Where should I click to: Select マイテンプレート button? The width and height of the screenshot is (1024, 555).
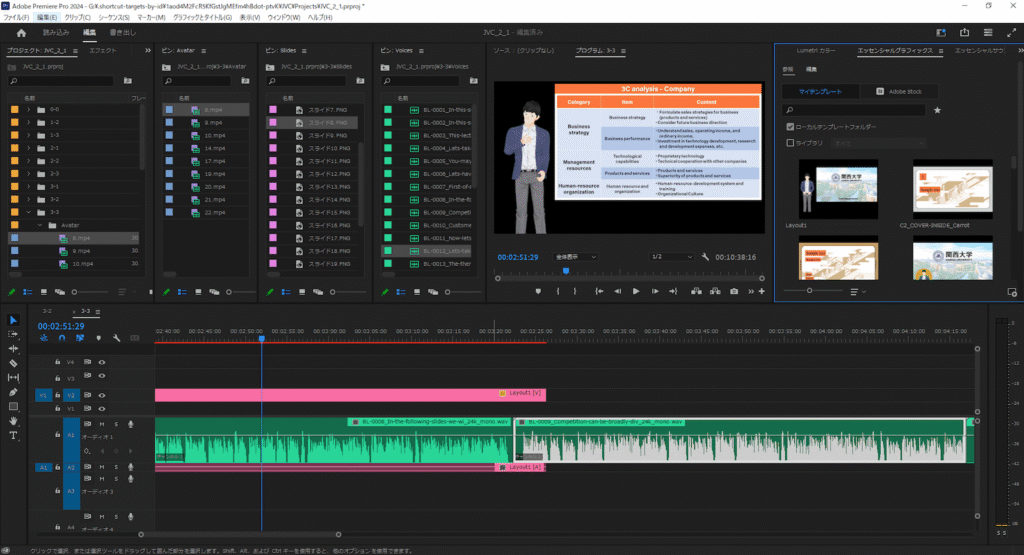point(820,91)
